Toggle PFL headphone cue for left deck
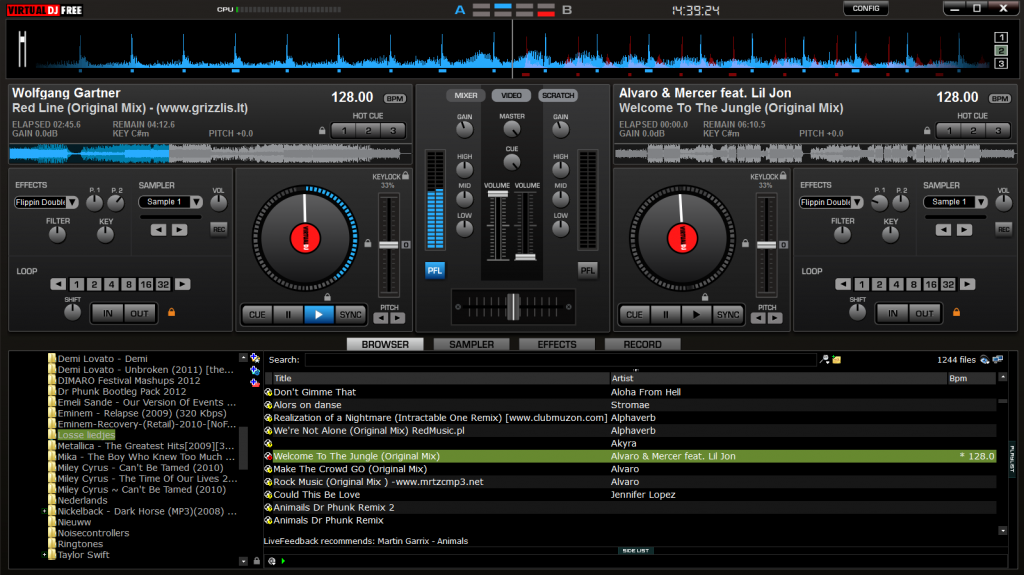Viewport: 1024px width, 575px height. tap(434, 271)
